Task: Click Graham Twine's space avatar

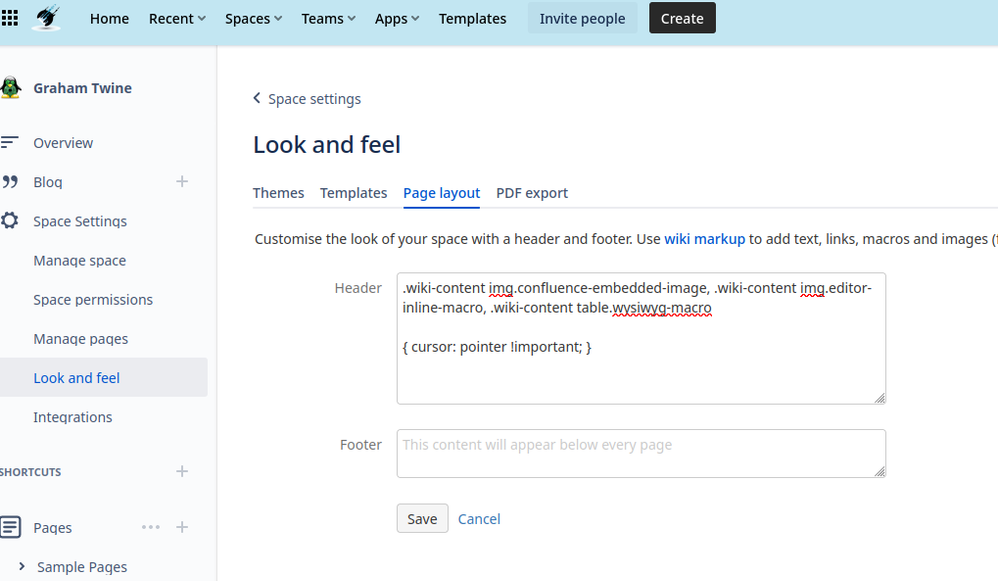Action: [12, 87]
